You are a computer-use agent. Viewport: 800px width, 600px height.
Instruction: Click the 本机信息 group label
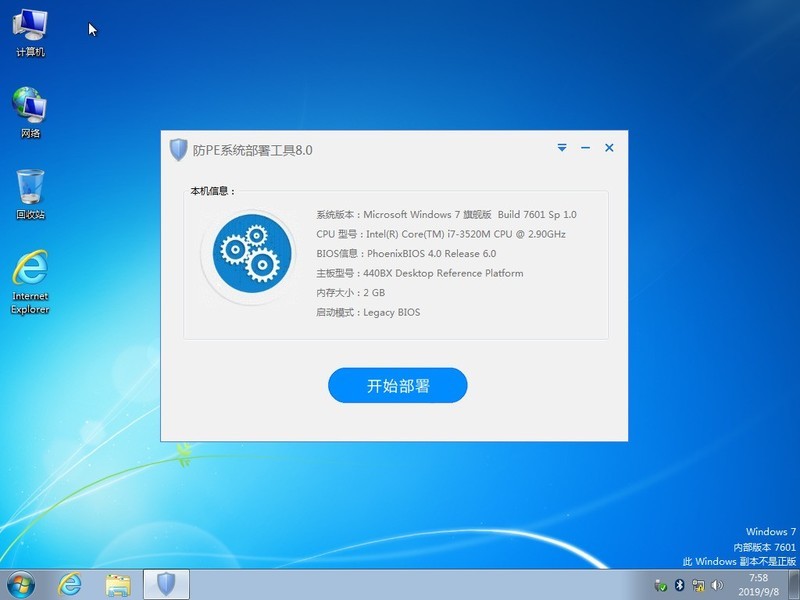[x=213, y=191]
